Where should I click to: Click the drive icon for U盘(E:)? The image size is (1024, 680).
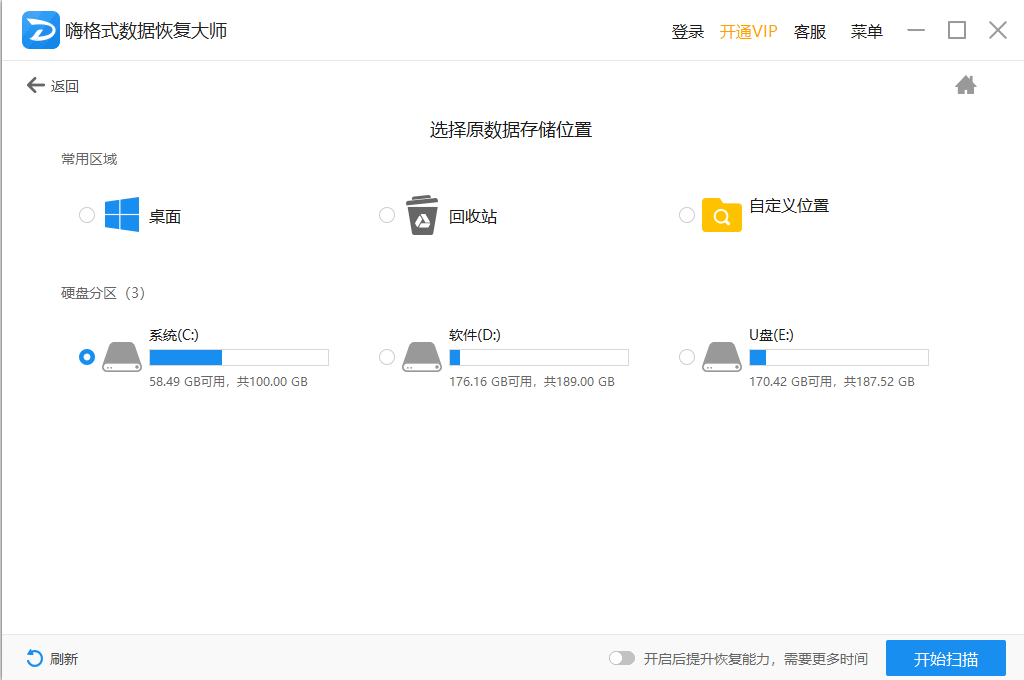pos(721,356)
